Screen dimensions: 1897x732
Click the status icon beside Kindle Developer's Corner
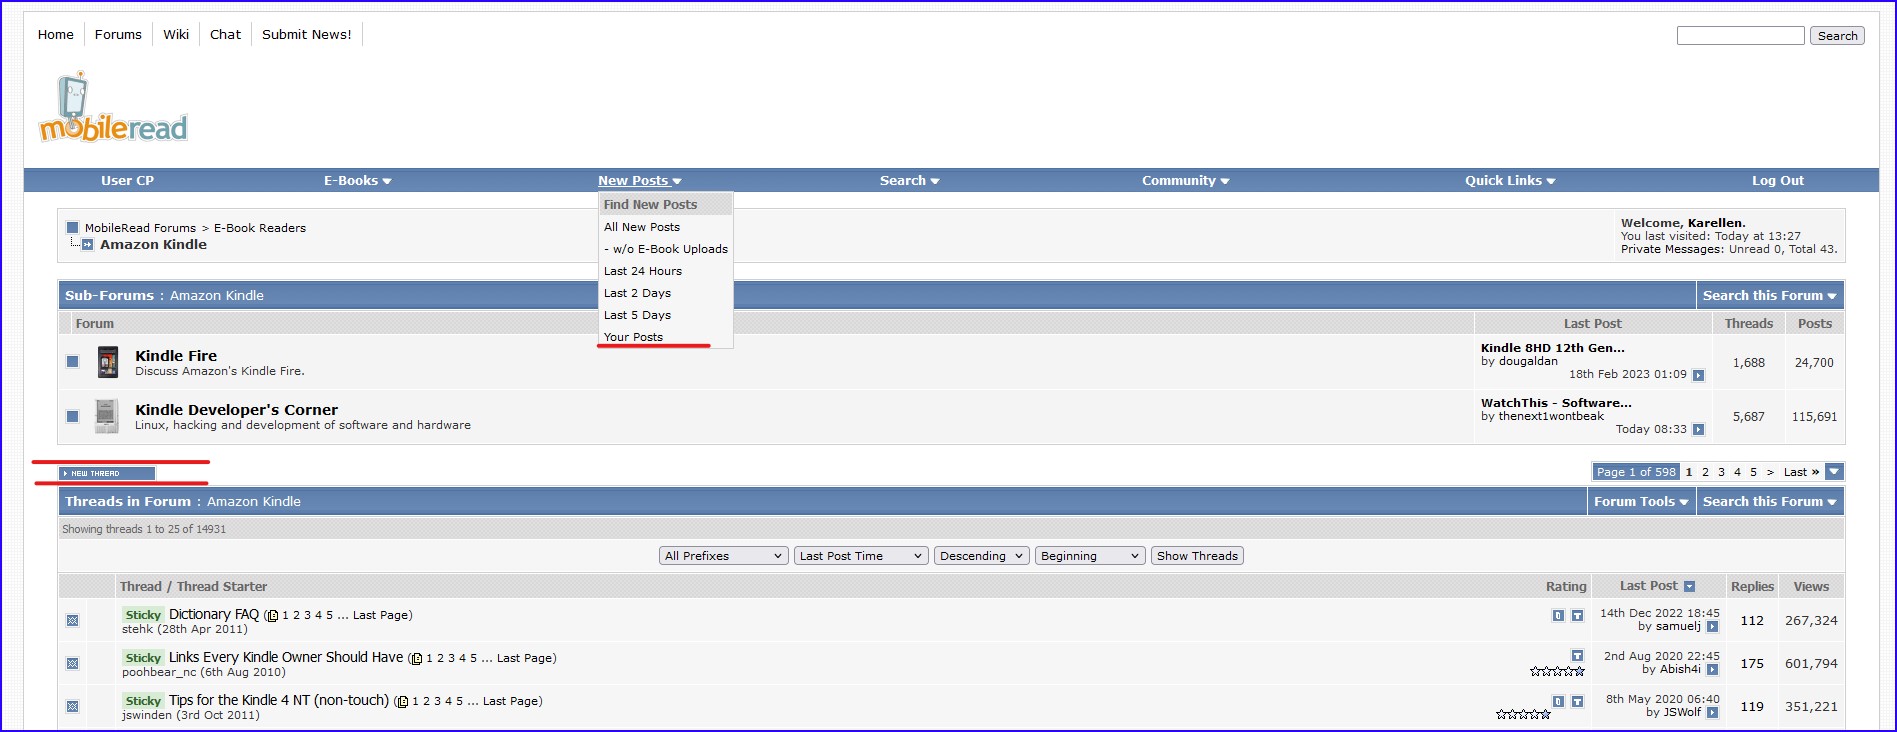pos(72,416)
